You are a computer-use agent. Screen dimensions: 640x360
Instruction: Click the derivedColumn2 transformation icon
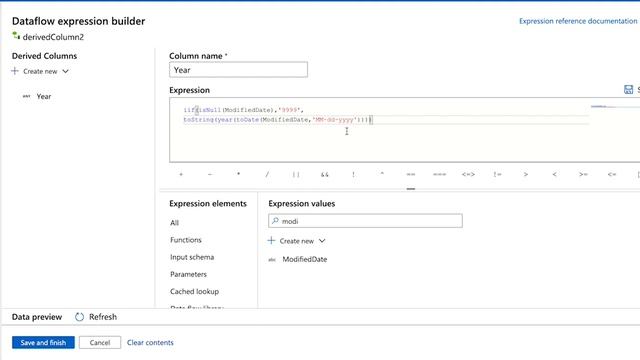[x=16, y=36]
